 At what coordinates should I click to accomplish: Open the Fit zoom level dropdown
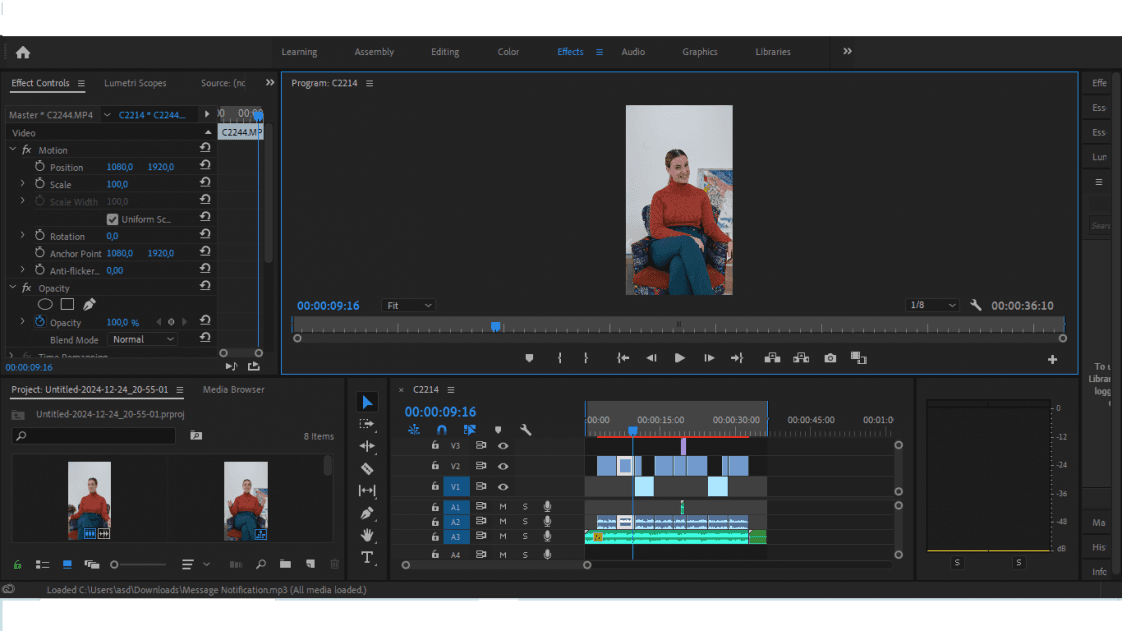(409, 305)
